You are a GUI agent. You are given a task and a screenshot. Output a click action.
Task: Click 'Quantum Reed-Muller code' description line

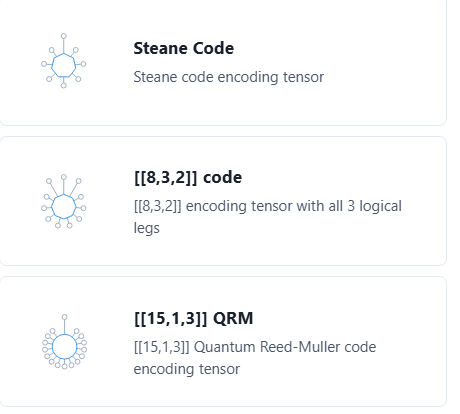tap(285, 347)
